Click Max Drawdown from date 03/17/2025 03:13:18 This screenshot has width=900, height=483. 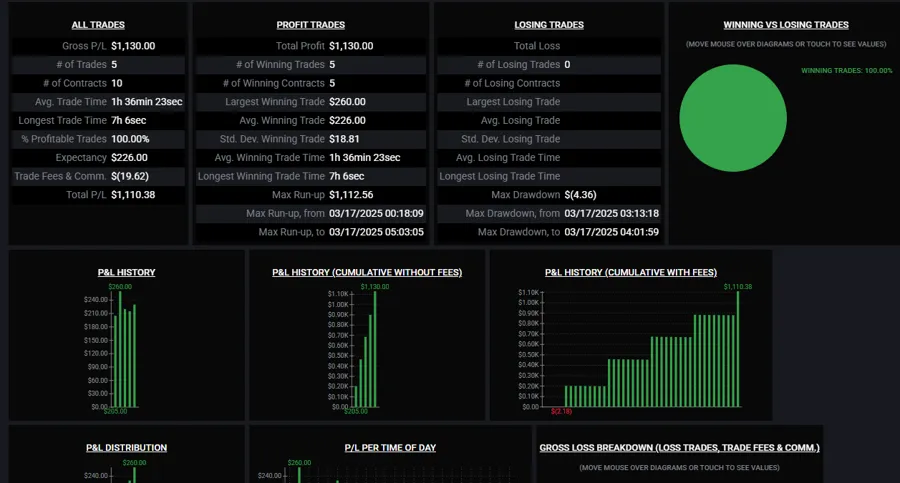tap(612, 214)
